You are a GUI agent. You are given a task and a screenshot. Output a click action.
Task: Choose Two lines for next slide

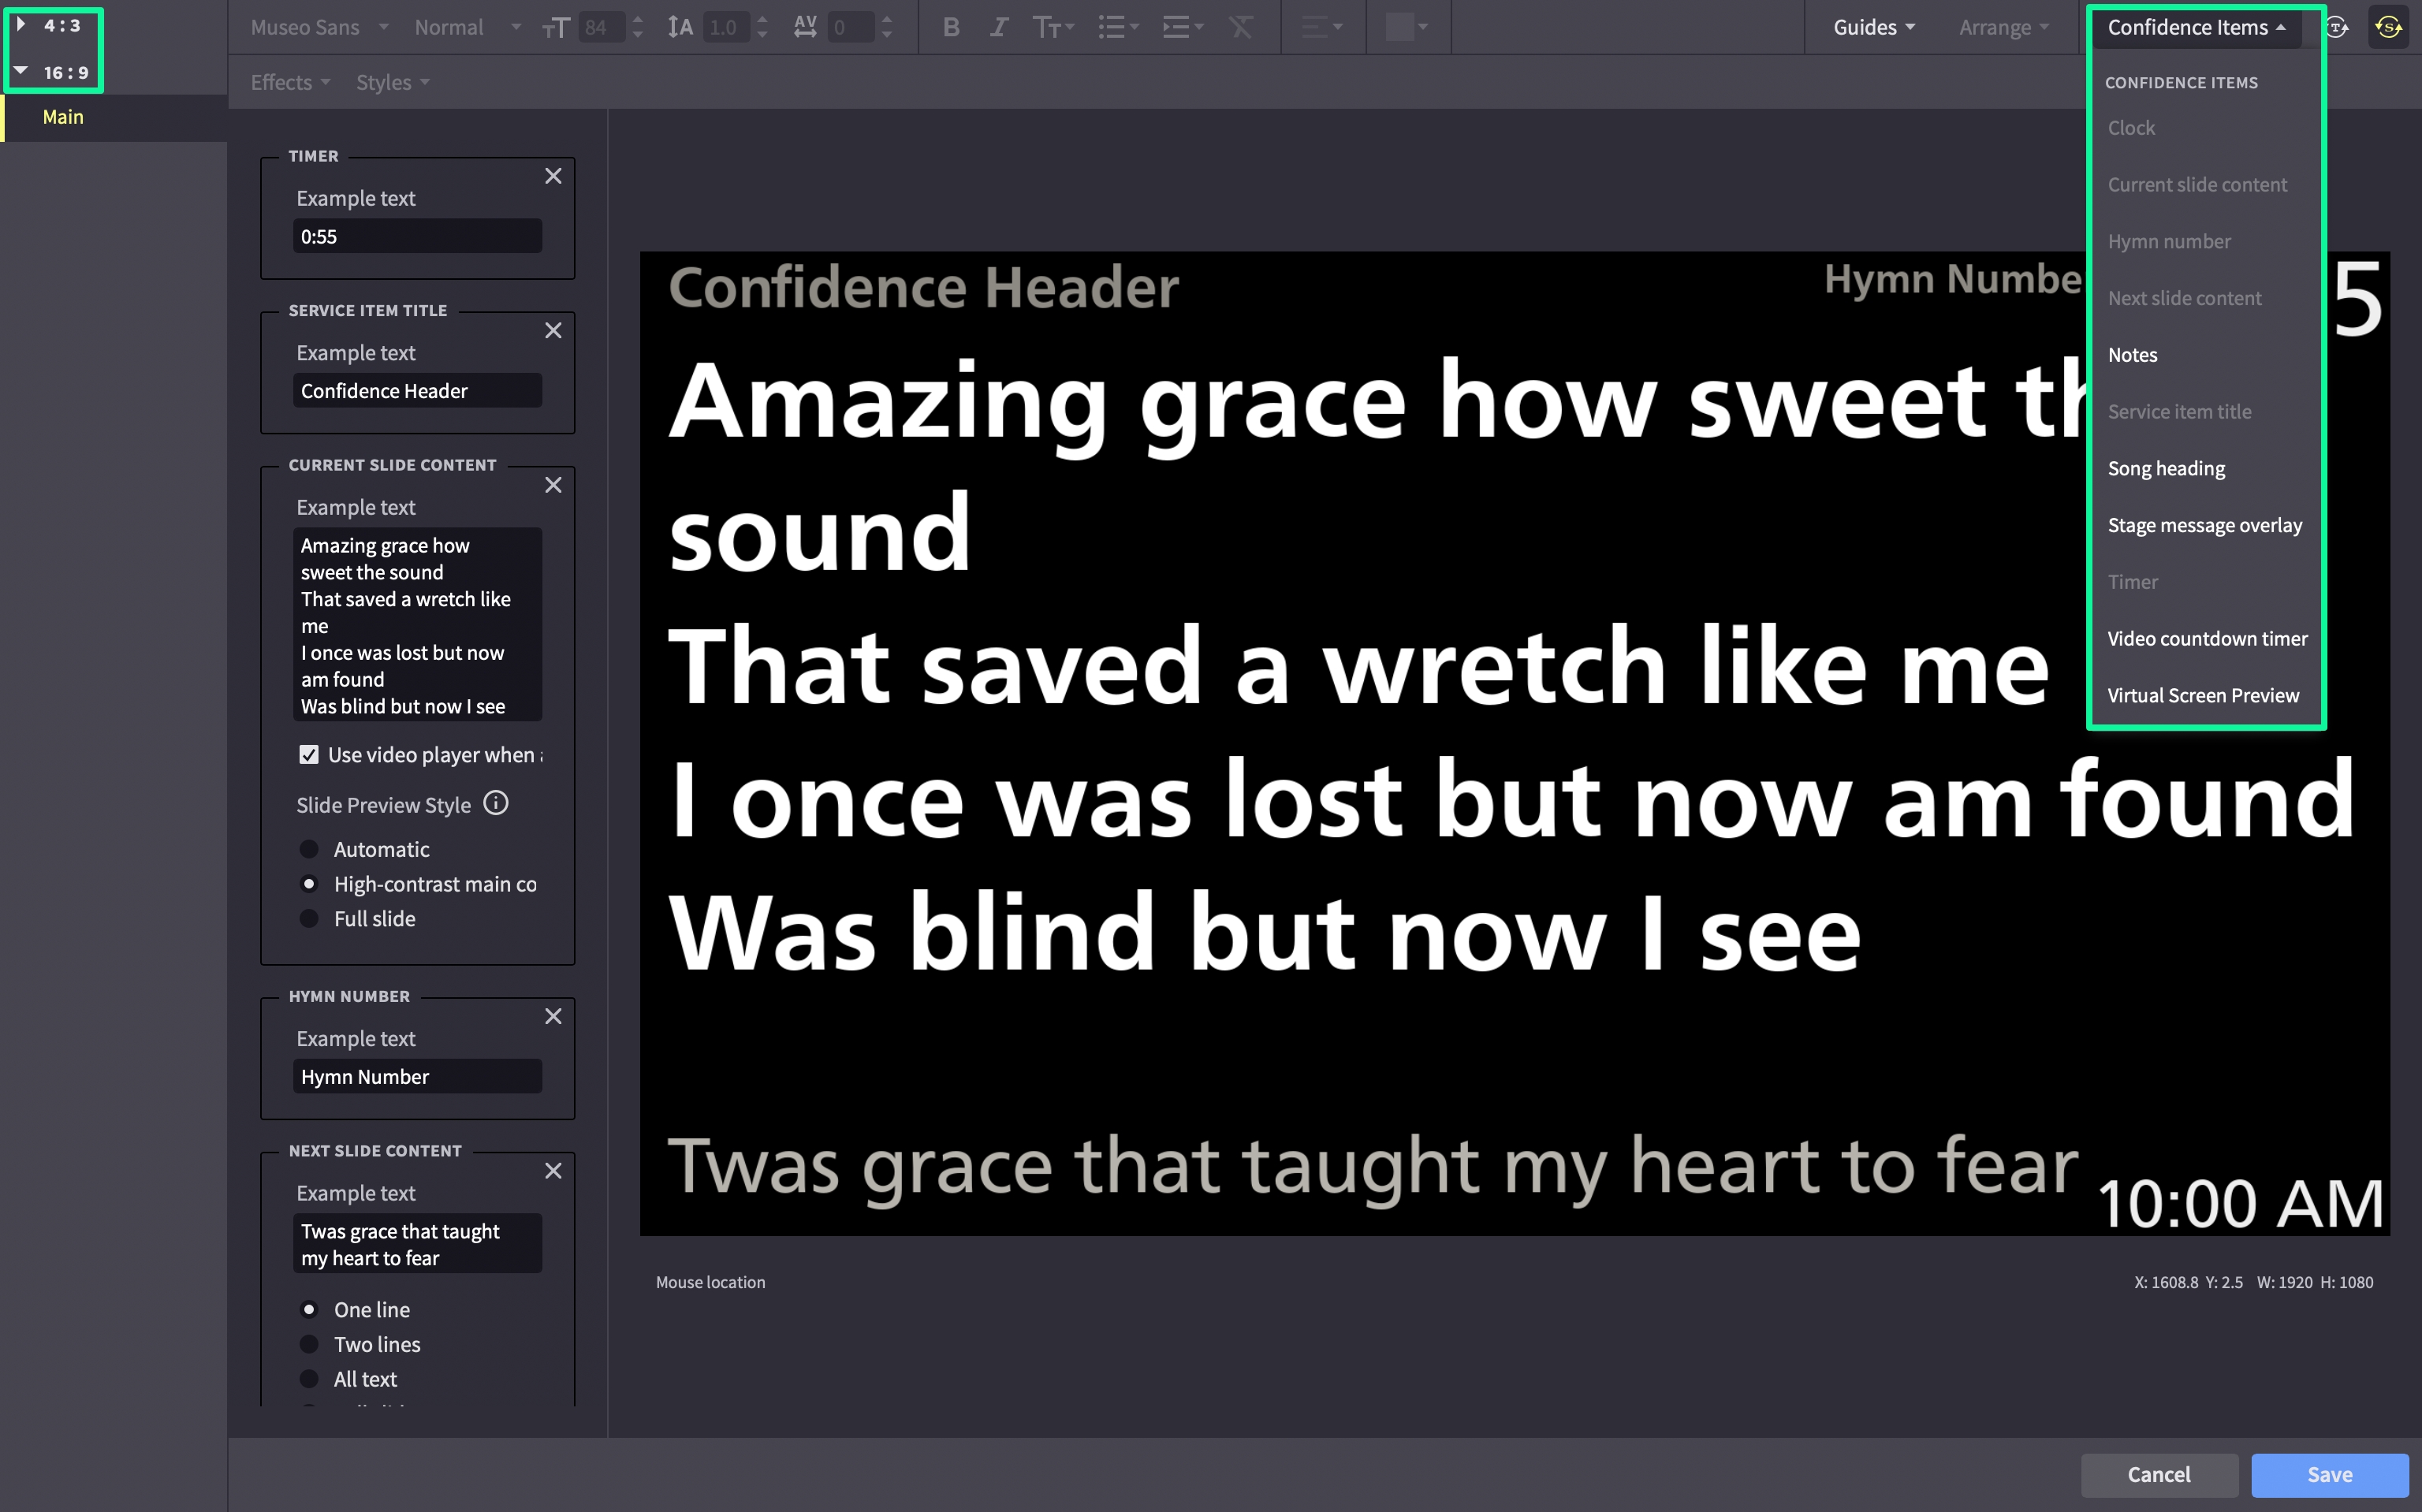(309, 1344)
